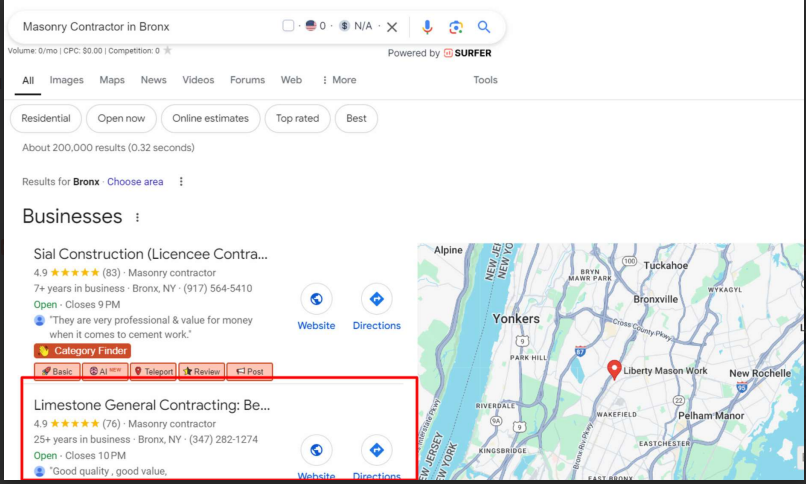Open the Sial Construction business listing
The height and width of the screenshot is (484, 806).
tap(151, 254)
